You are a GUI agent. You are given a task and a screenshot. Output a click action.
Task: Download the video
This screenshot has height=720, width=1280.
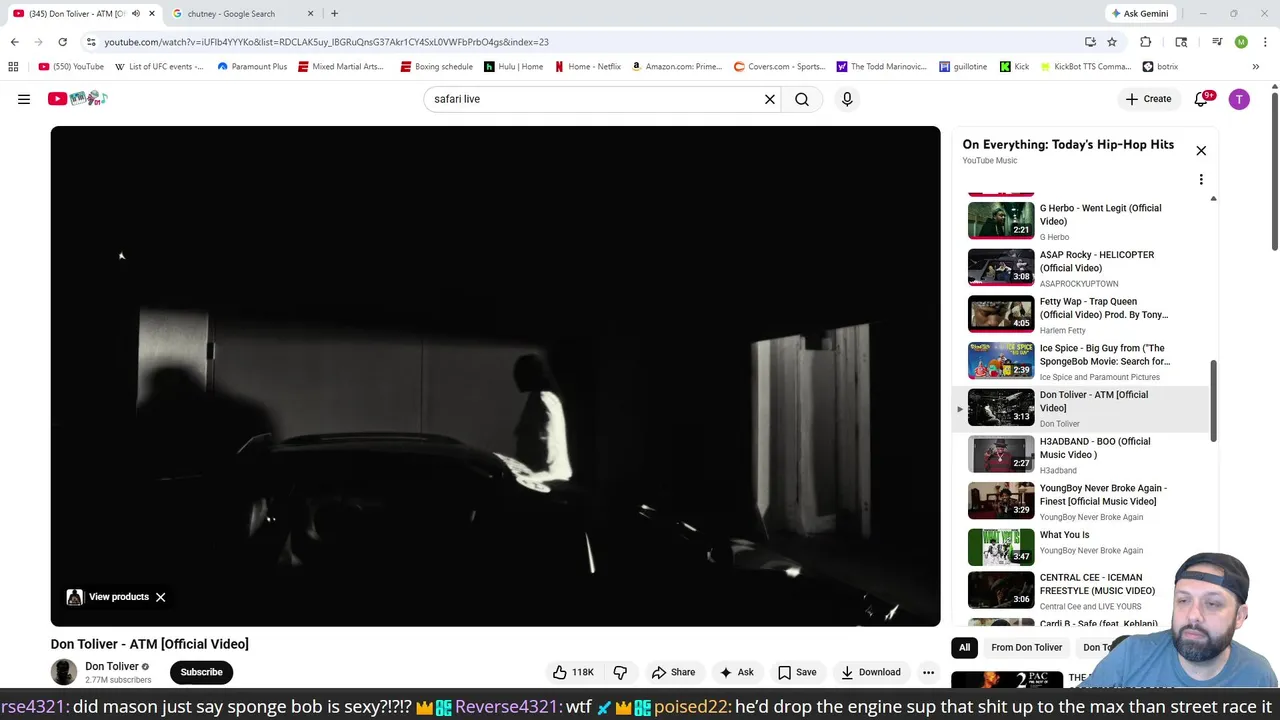pos(871,672)
